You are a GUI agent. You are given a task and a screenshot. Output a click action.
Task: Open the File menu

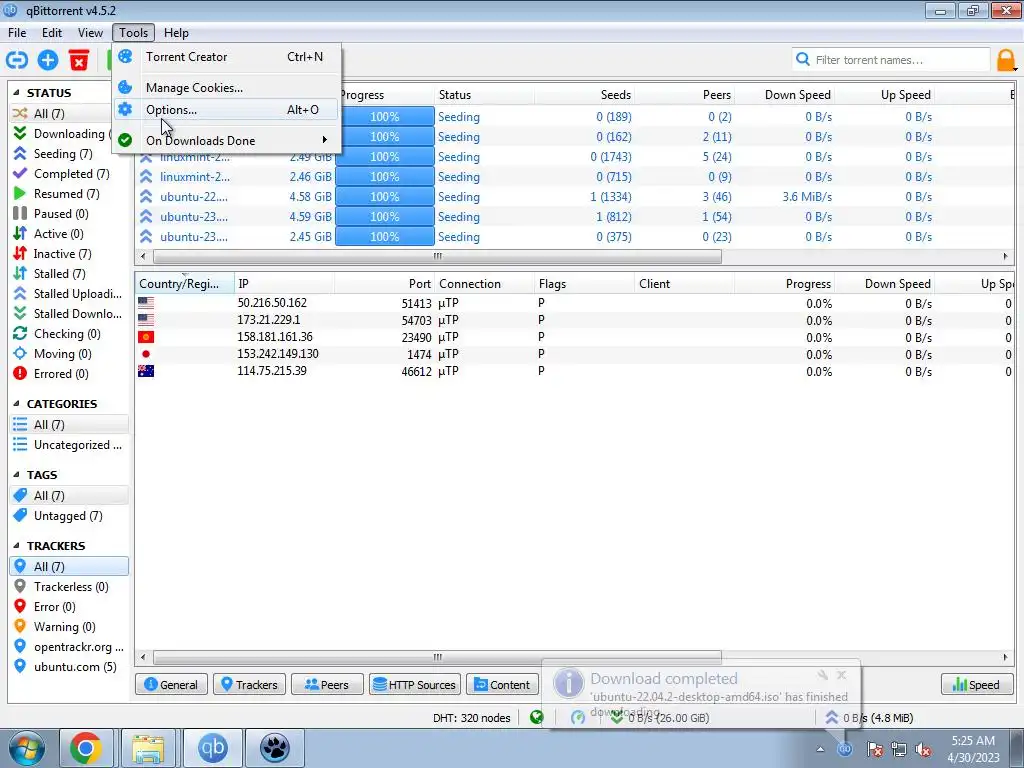17,33
